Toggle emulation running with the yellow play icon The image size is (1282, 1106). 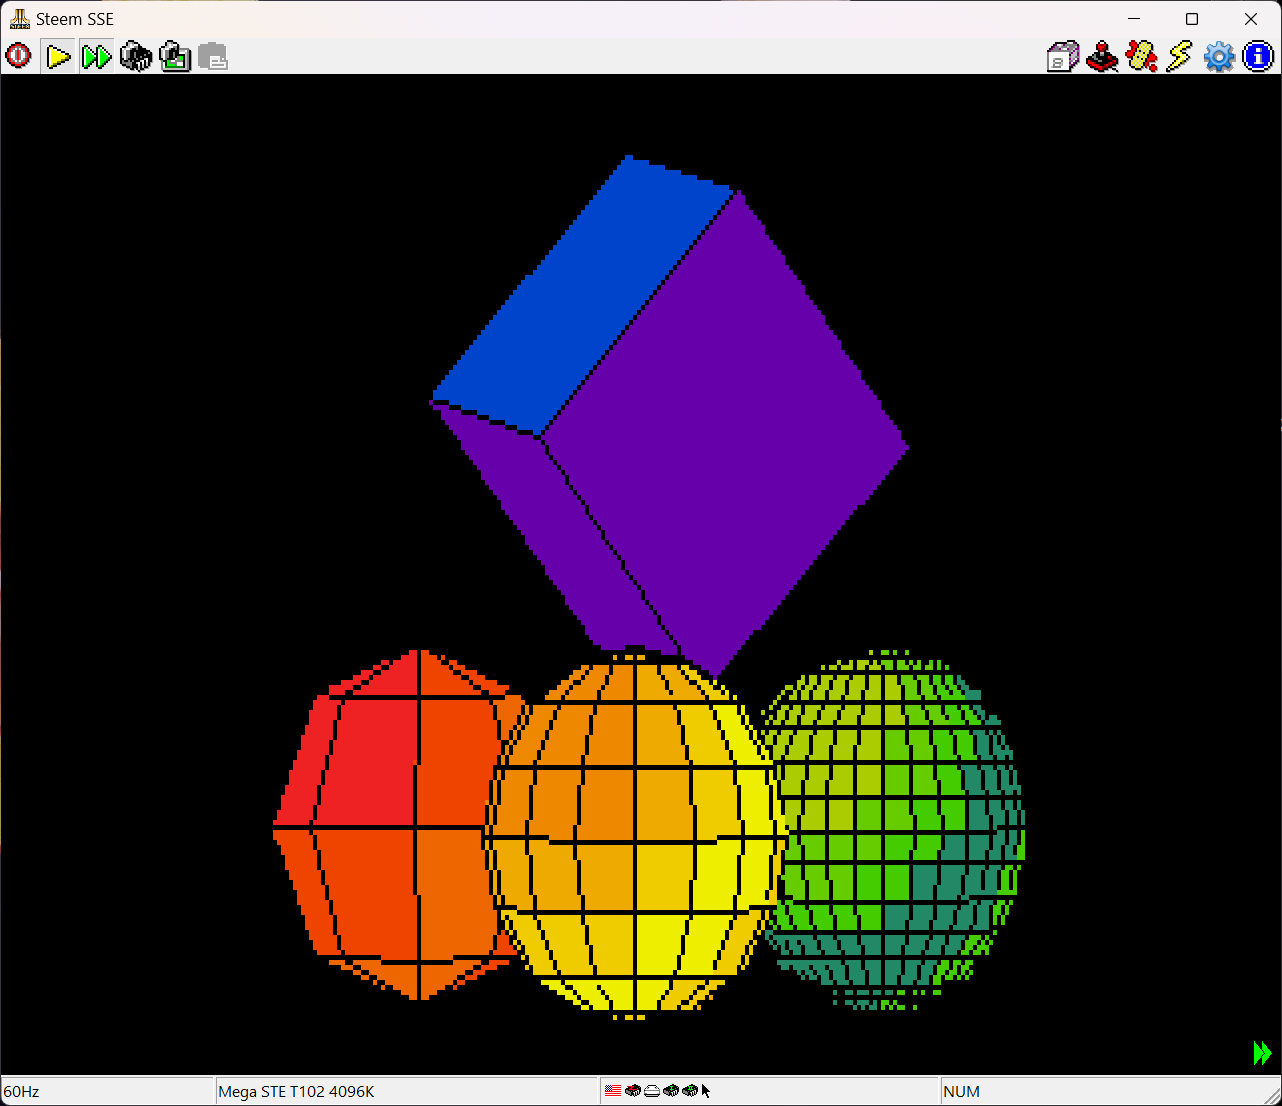coord(57,57)
